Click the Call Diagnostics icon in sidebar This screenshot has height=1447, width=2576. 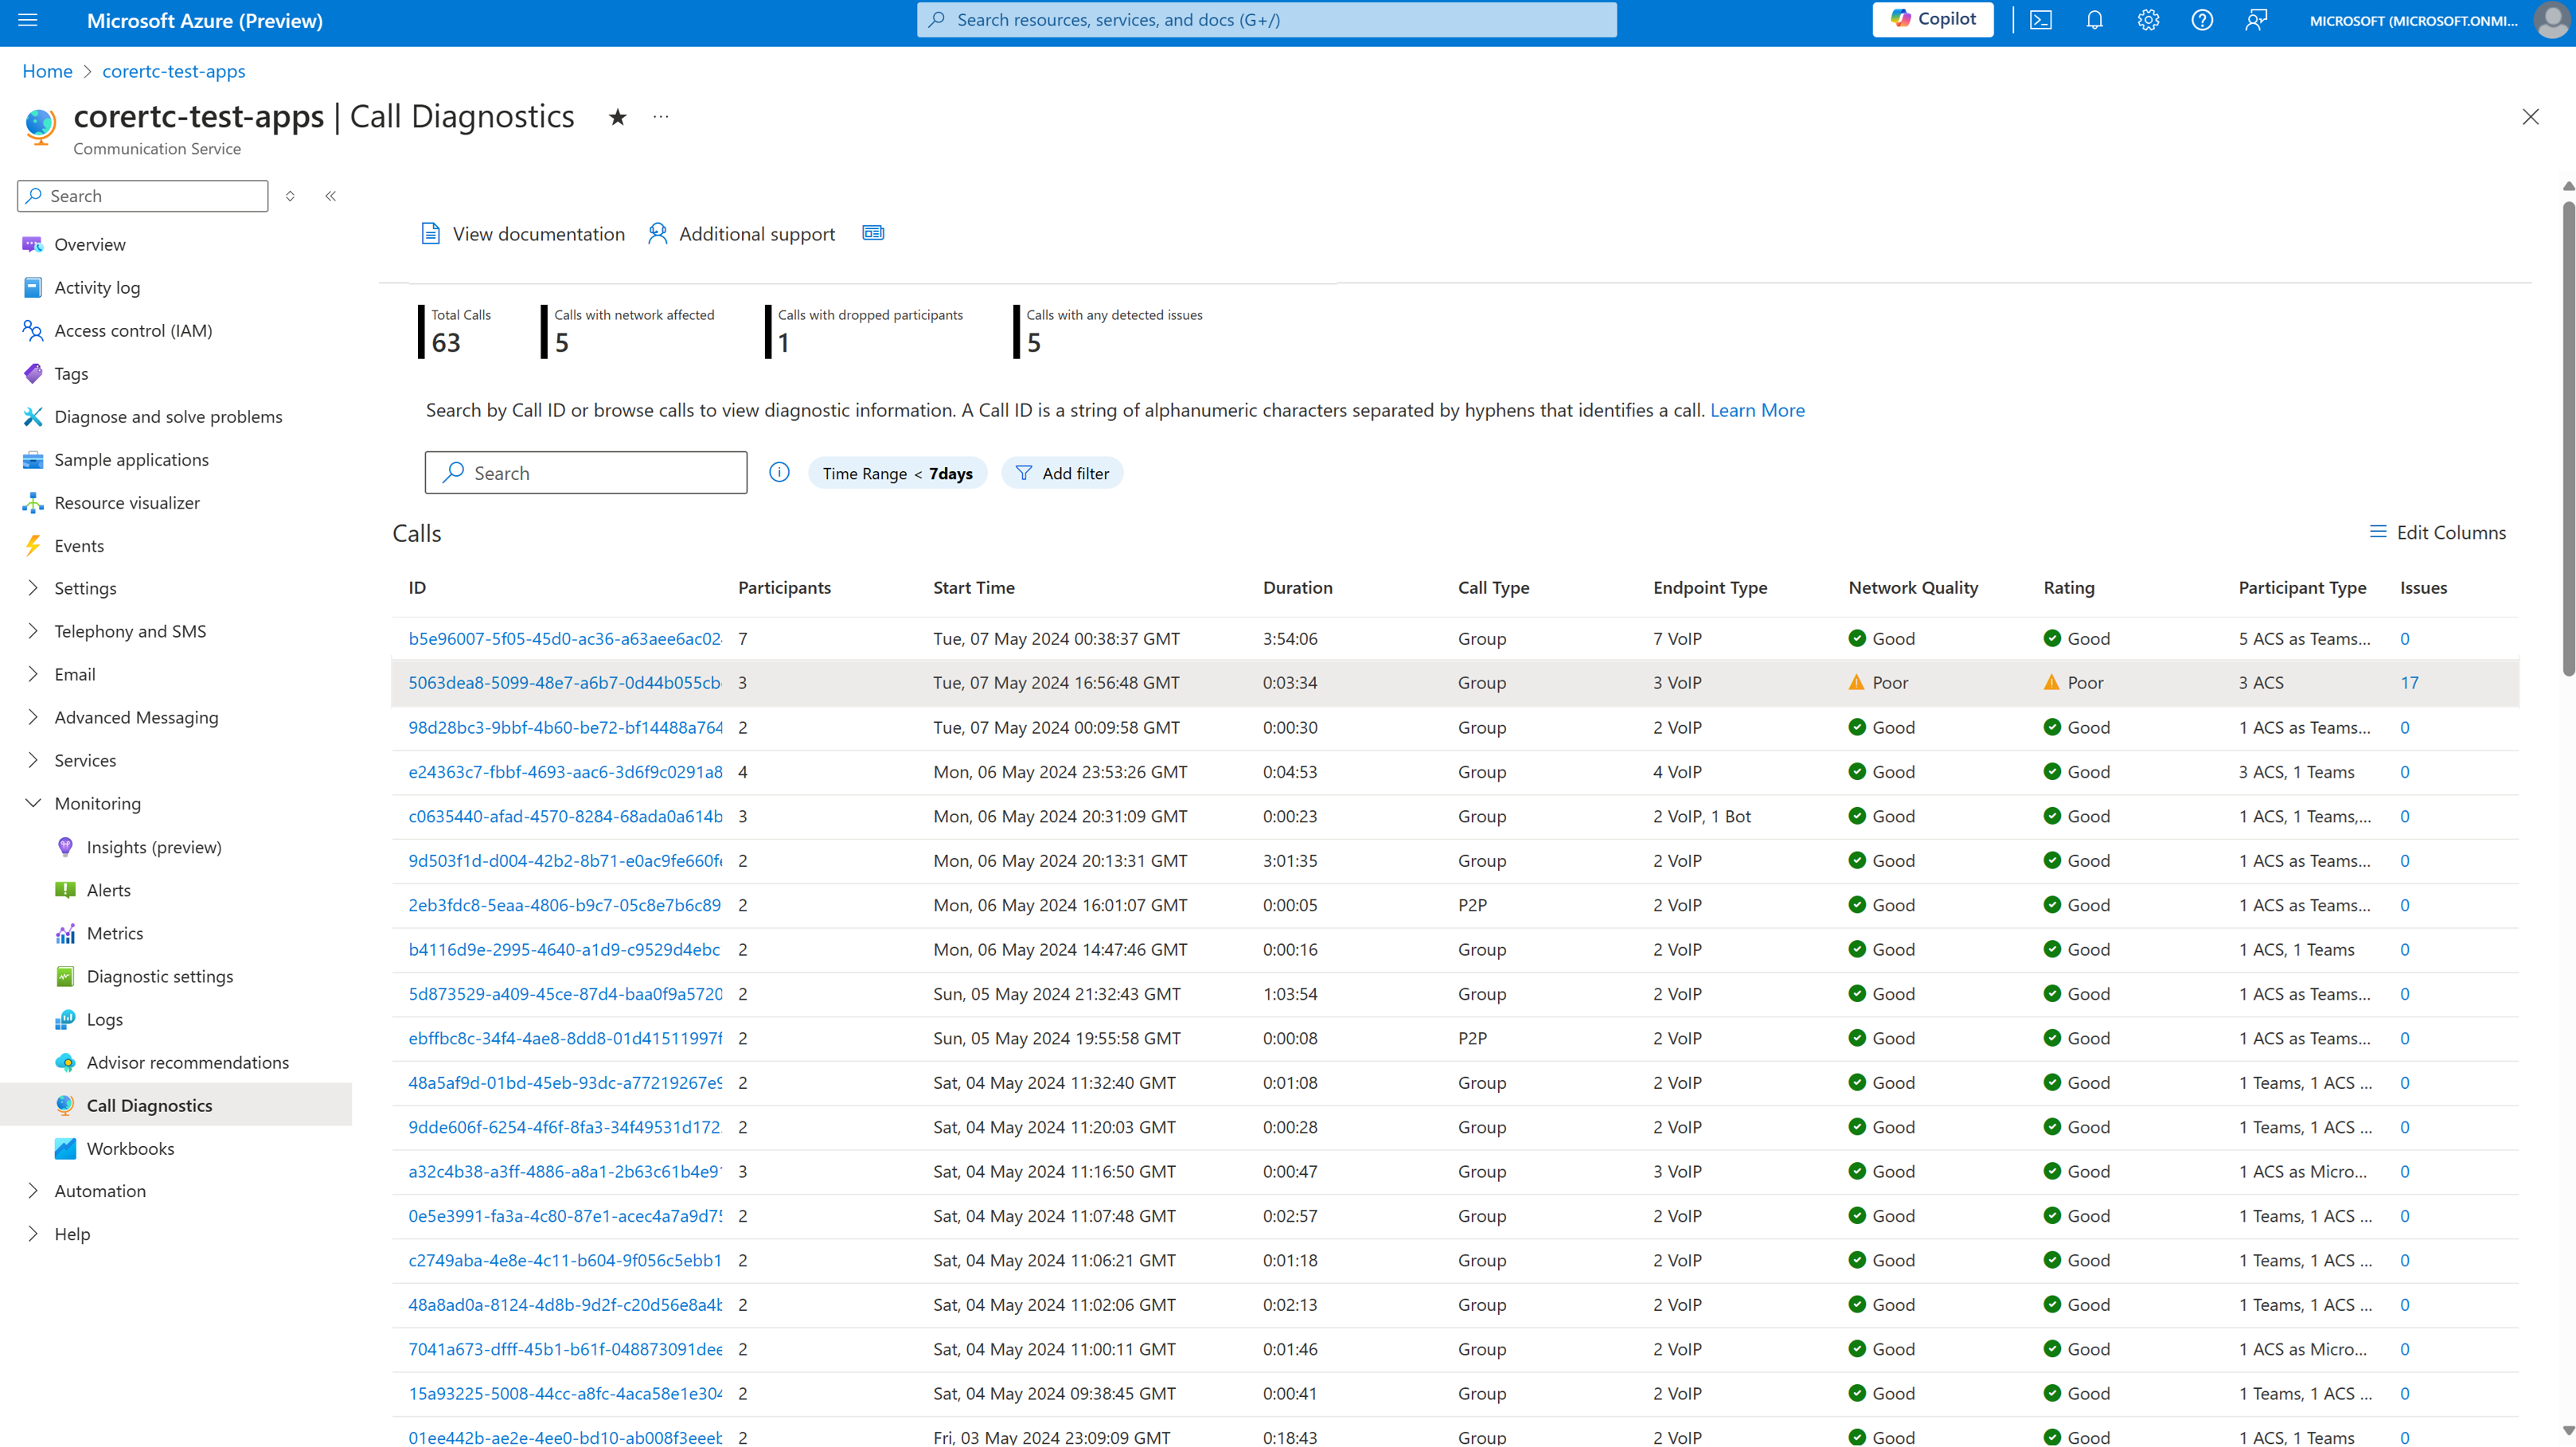tap(65, 1106)
